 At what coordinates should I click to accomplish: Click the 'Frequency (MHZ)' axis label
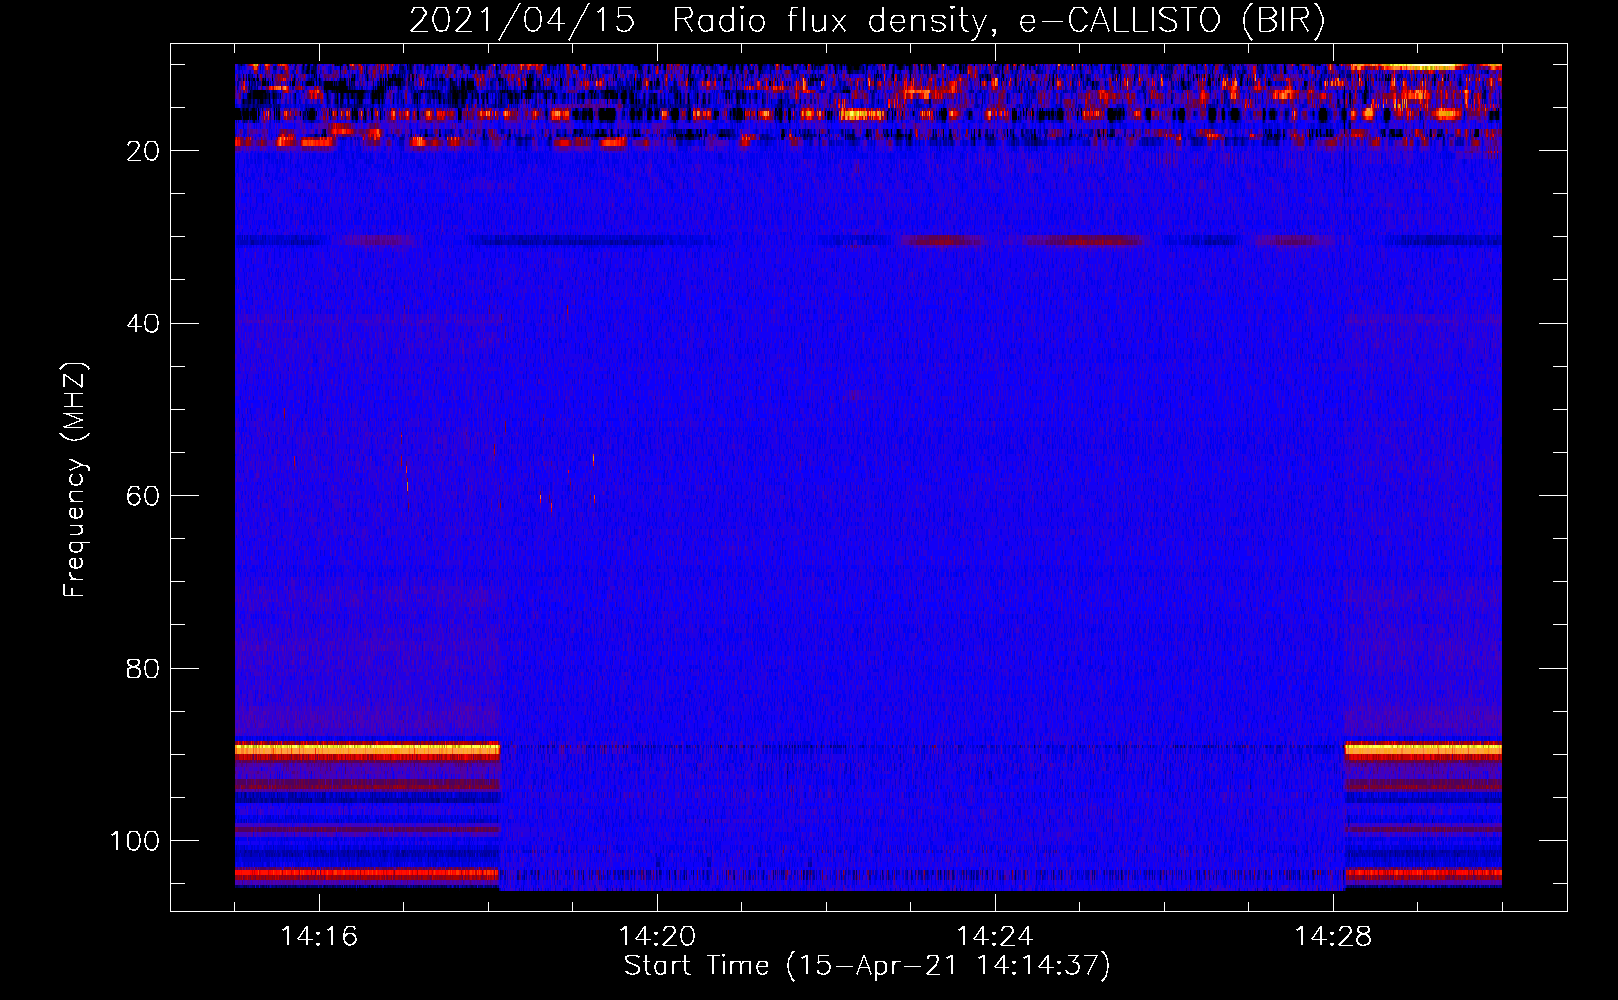point(75,480)
